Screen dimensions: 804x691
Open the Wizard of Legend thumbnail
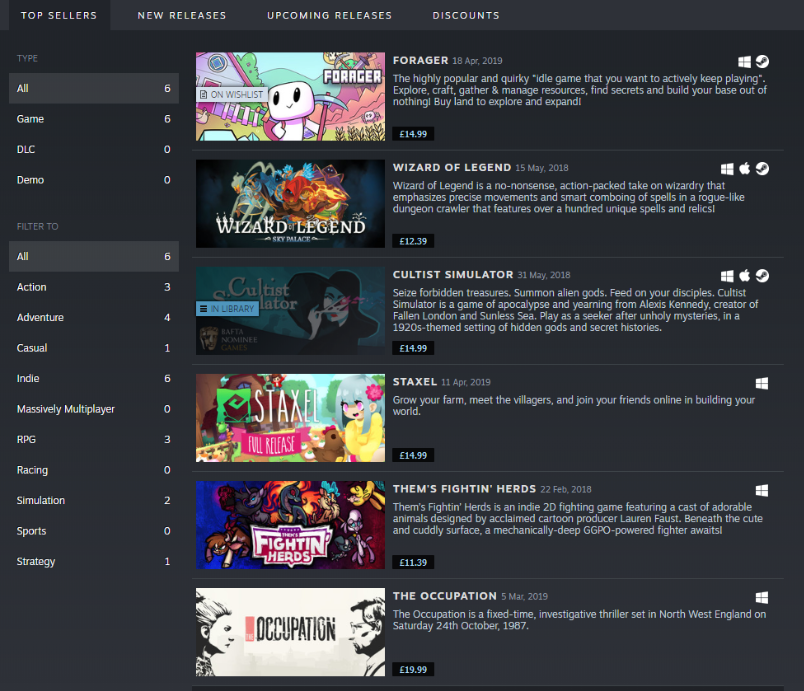point(290,204)
